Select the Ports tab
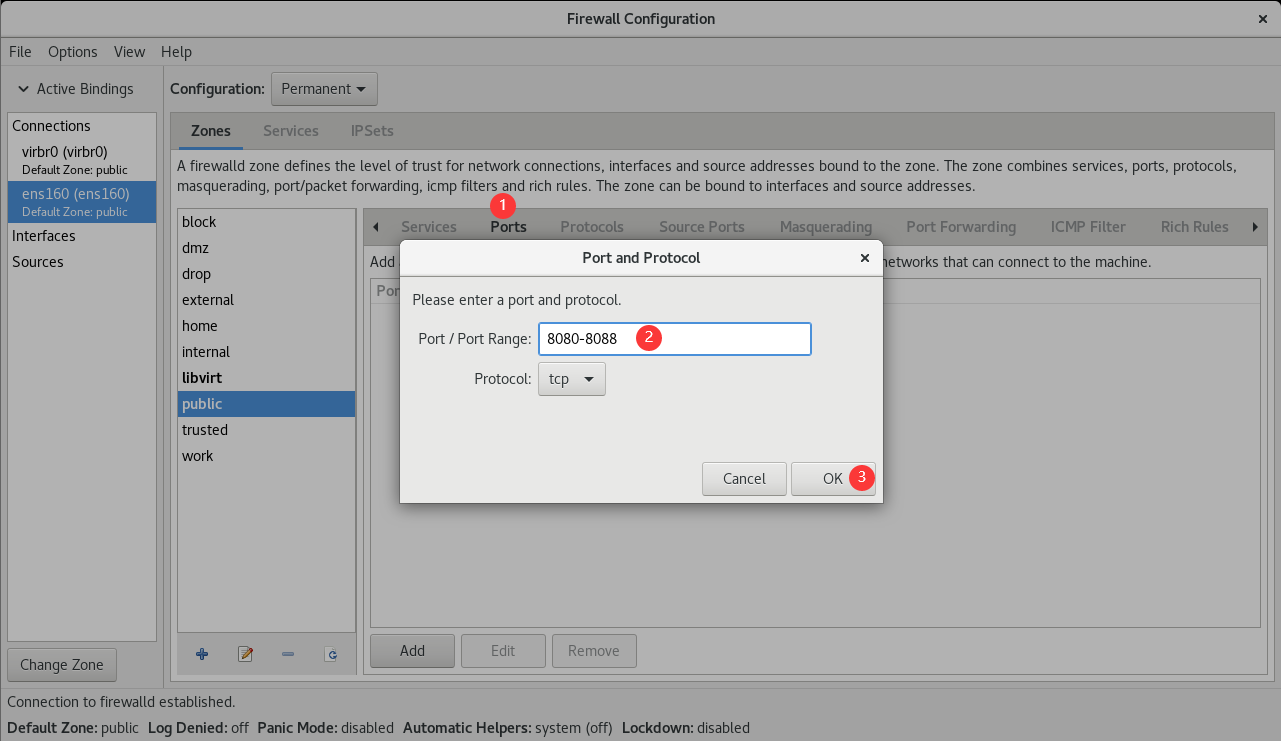 [x=508, y=227]
